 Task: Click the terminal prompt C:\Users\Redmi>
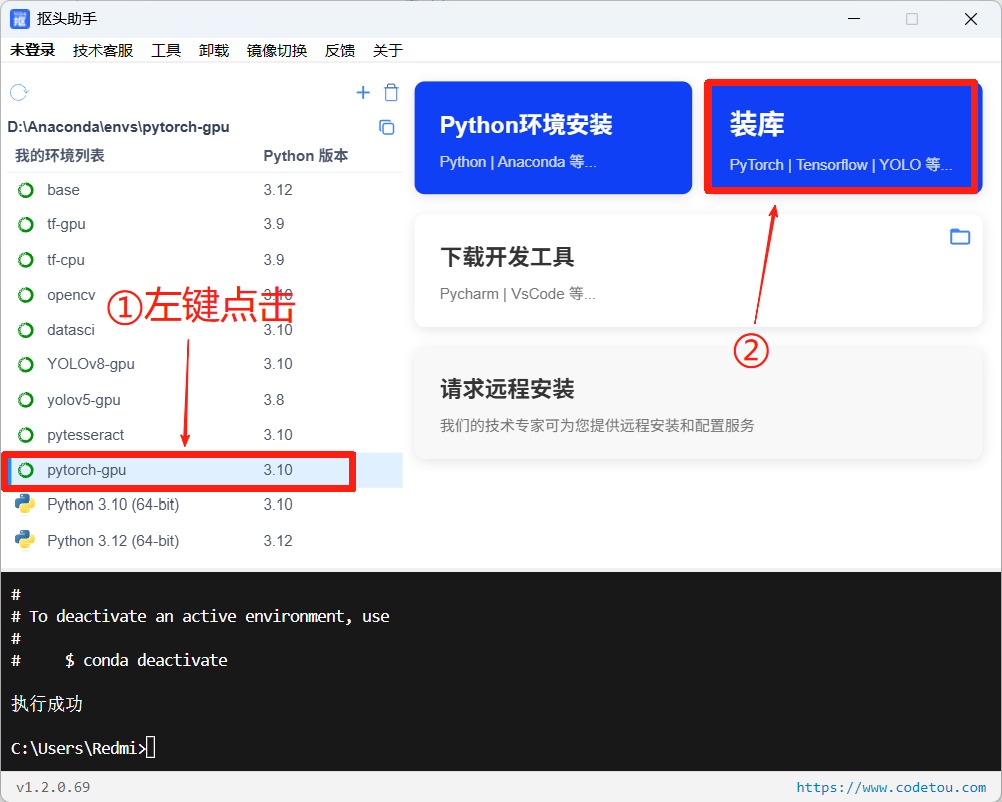78,748
